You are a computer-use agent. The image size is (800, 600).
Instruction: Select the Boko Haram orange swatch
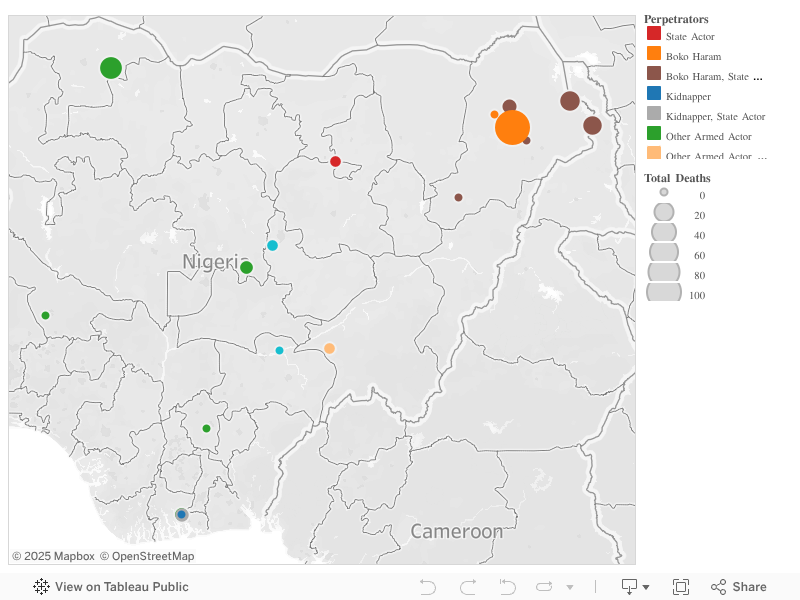pyautogui.click(x=654, y=54)
